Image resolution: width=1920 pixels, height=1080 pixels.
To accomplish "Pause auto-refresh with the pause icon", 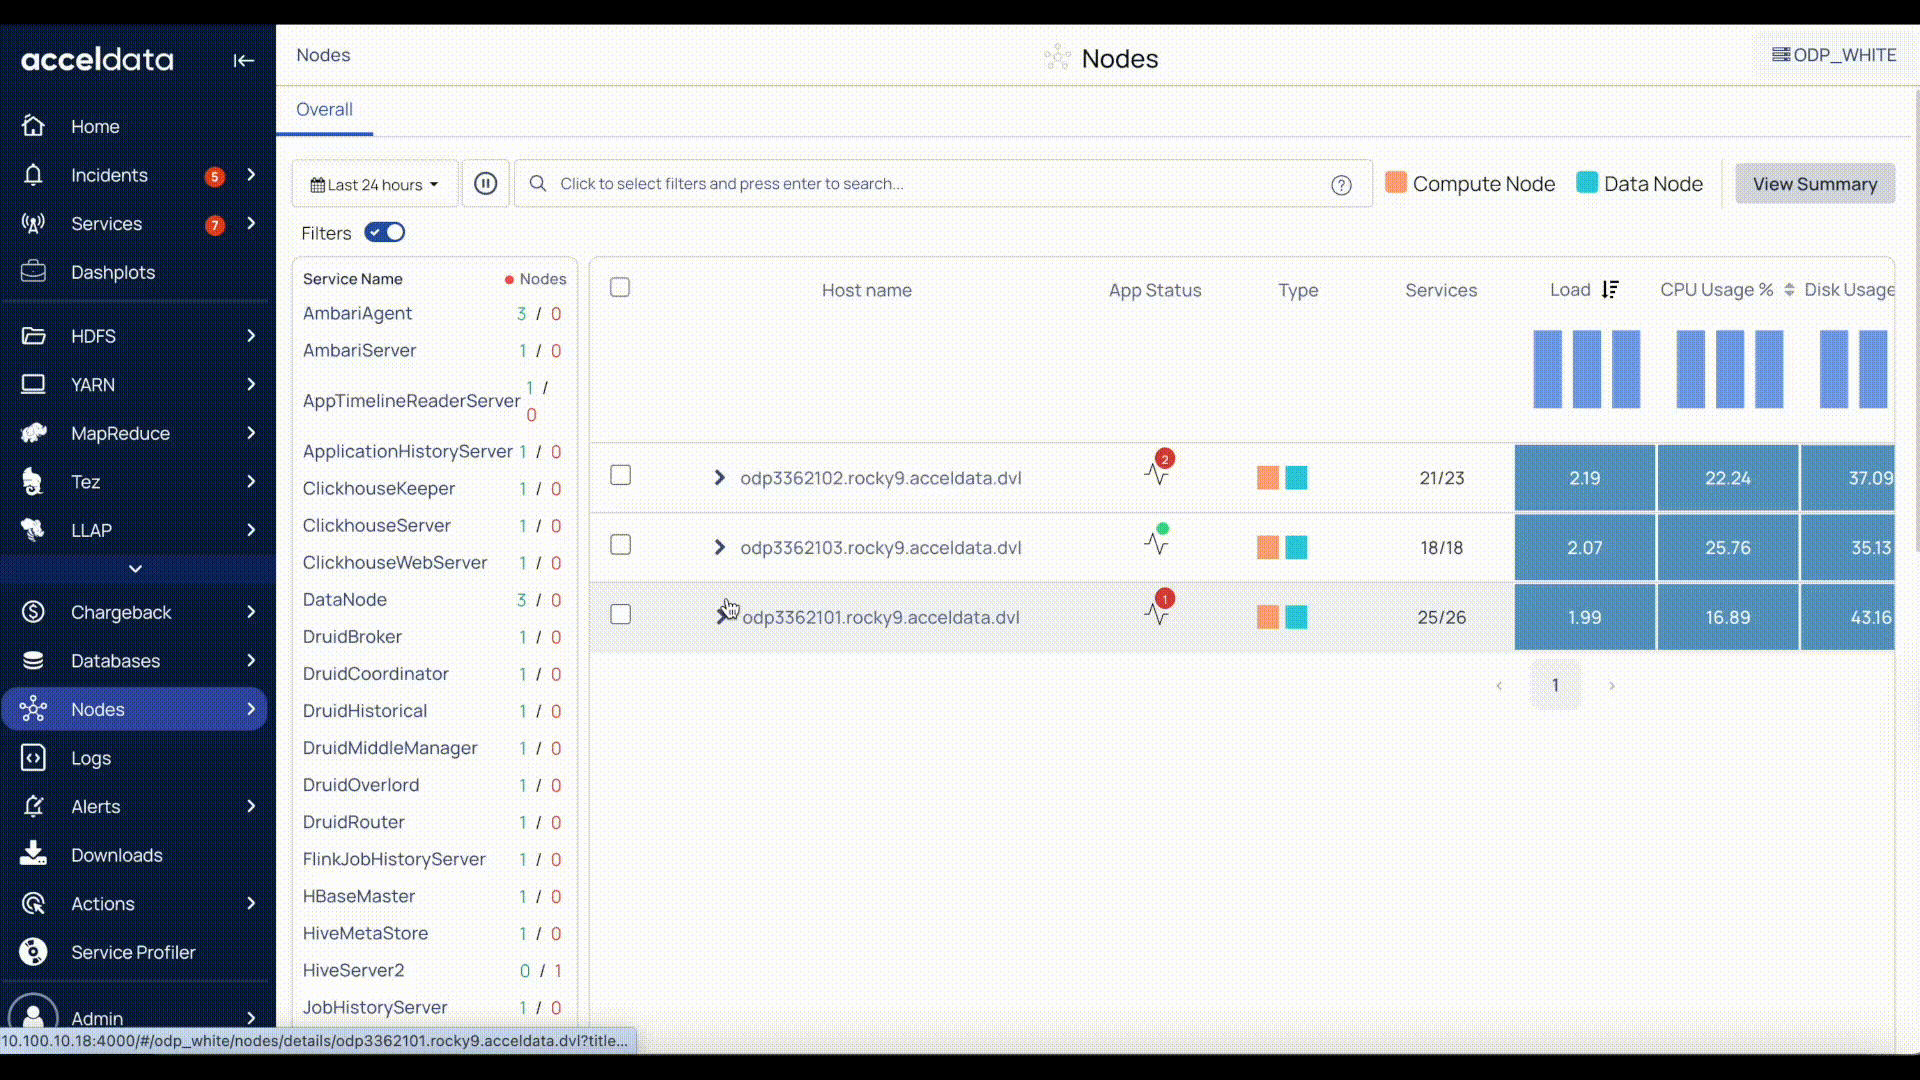I will coord(485,184).
